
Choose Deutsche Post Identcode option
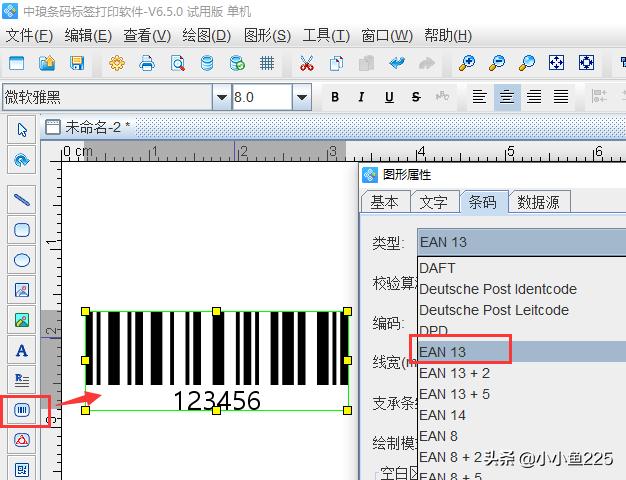[521, 289]
